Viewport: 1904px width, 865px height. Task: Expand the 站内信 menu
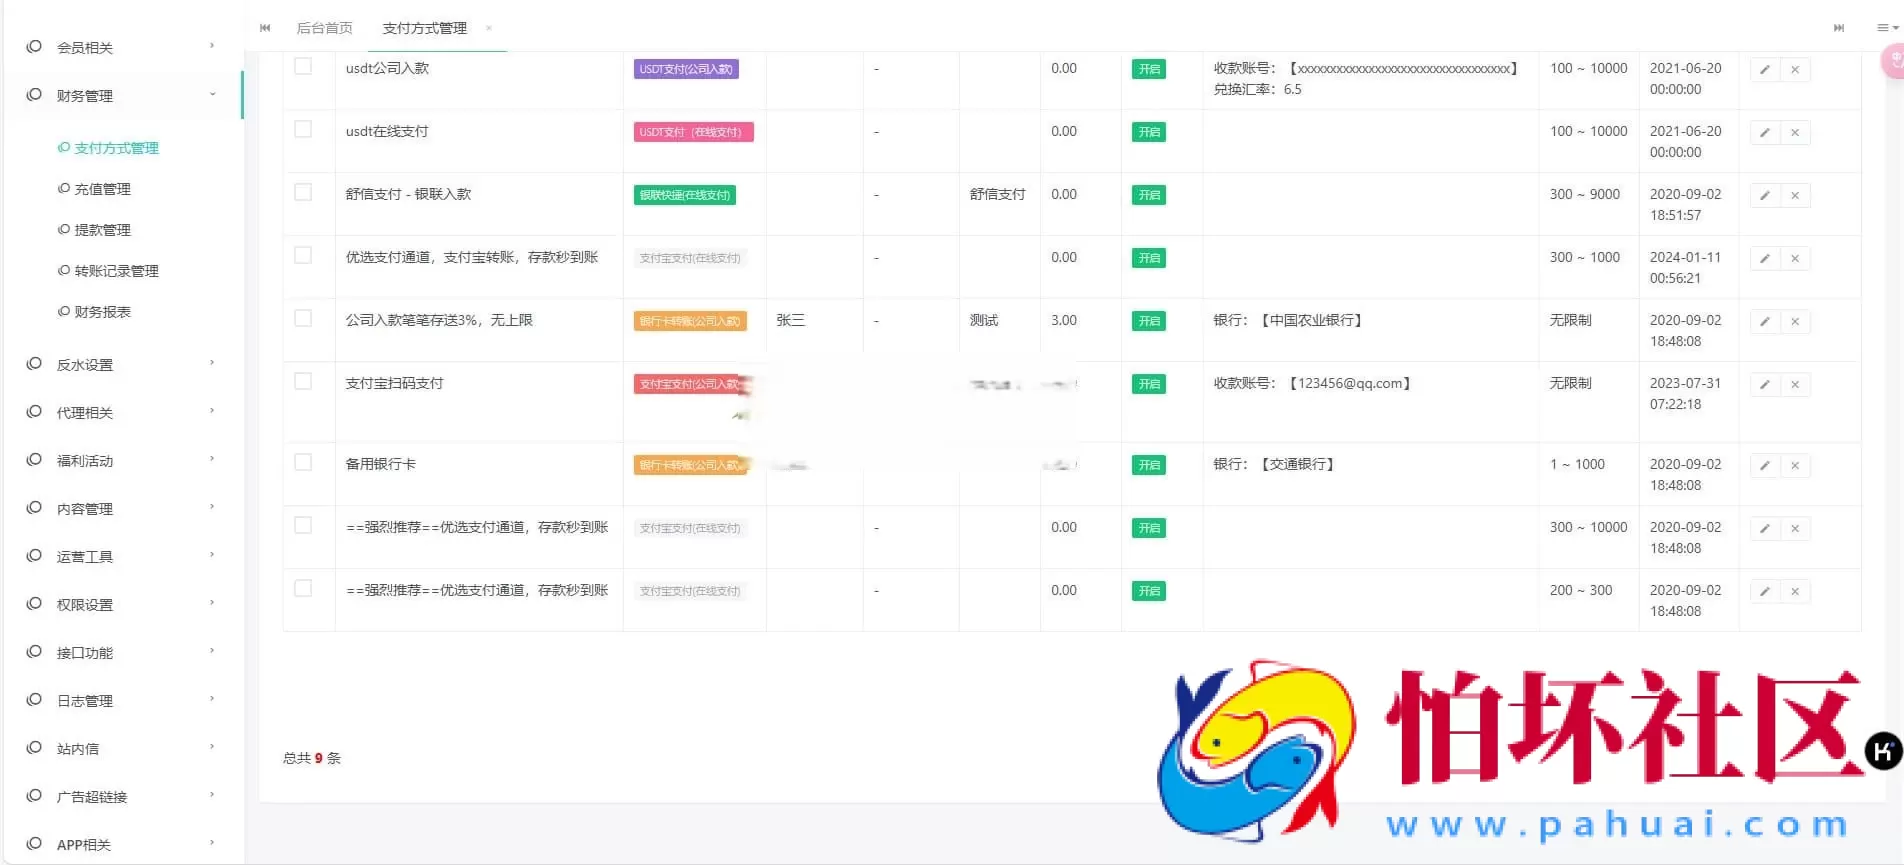123,748
